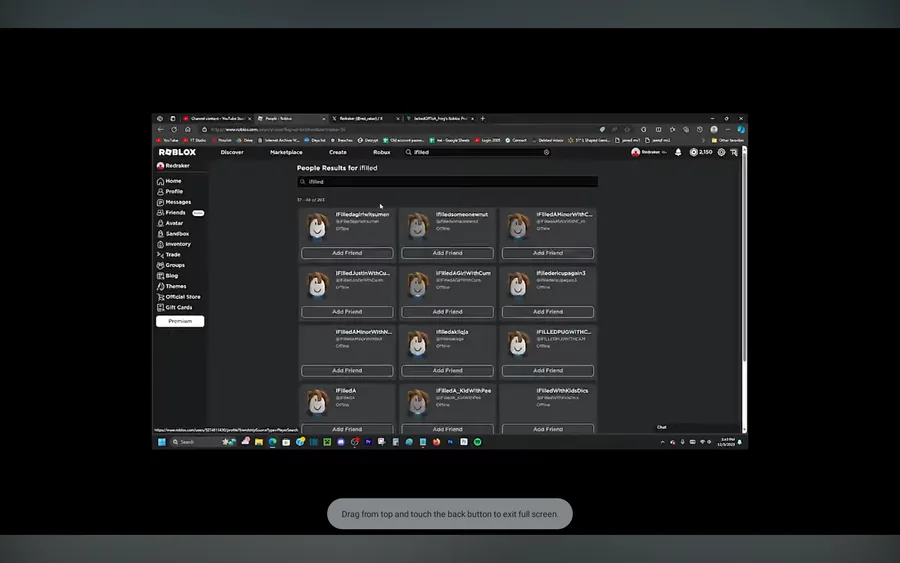Open Friends in the sidebar
The width and height of the screenshot is (900, 563).
(171, 212)
